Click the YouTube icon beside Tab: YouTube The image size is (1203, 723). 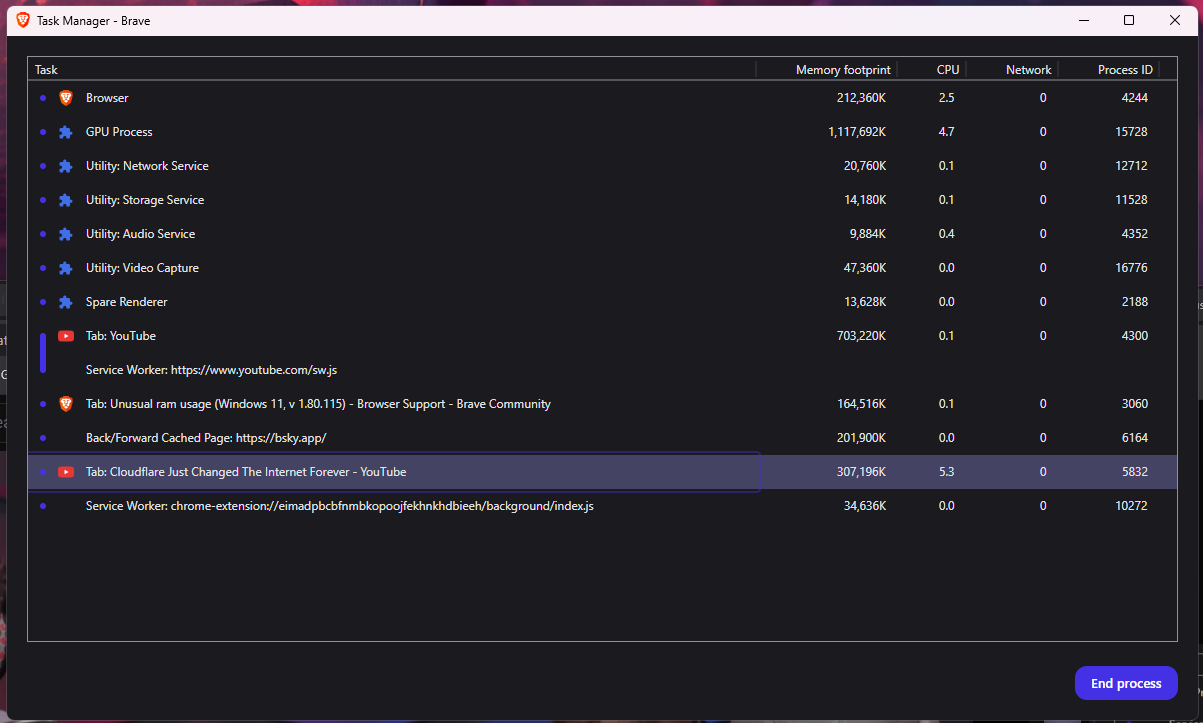point(66,336)
